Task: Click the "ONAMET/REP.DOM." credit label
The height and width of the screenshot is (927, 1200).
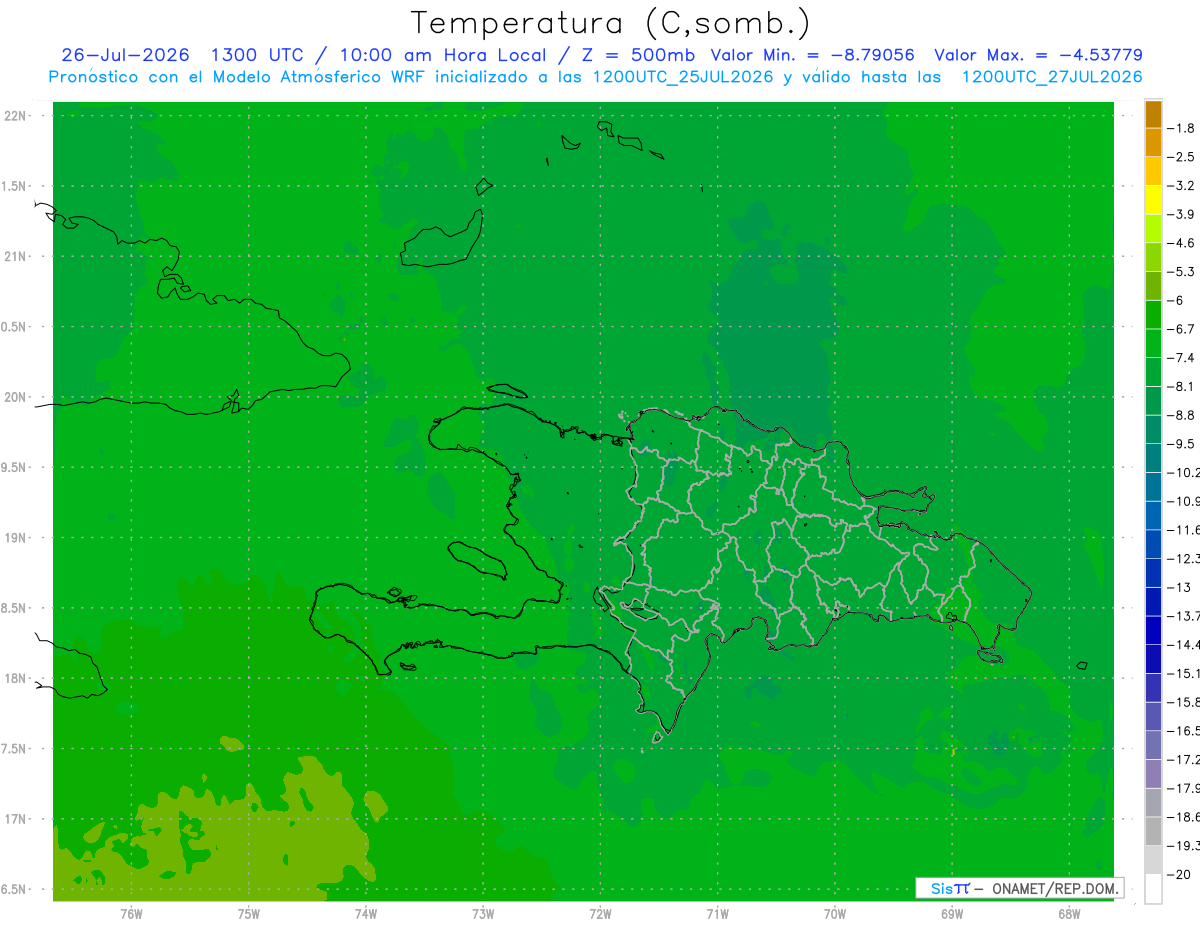Action: [x=1053, y=888]
